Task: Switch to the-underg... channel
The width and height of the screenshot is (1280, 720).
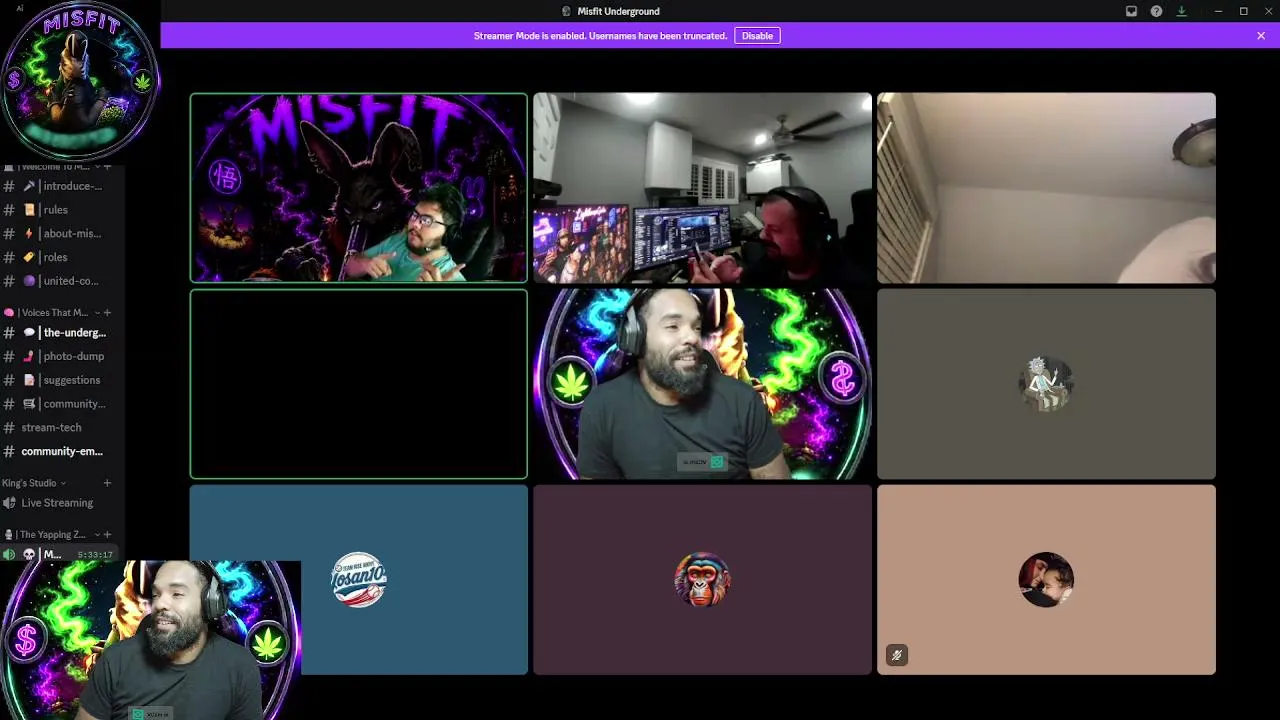Action: (62, 333)
